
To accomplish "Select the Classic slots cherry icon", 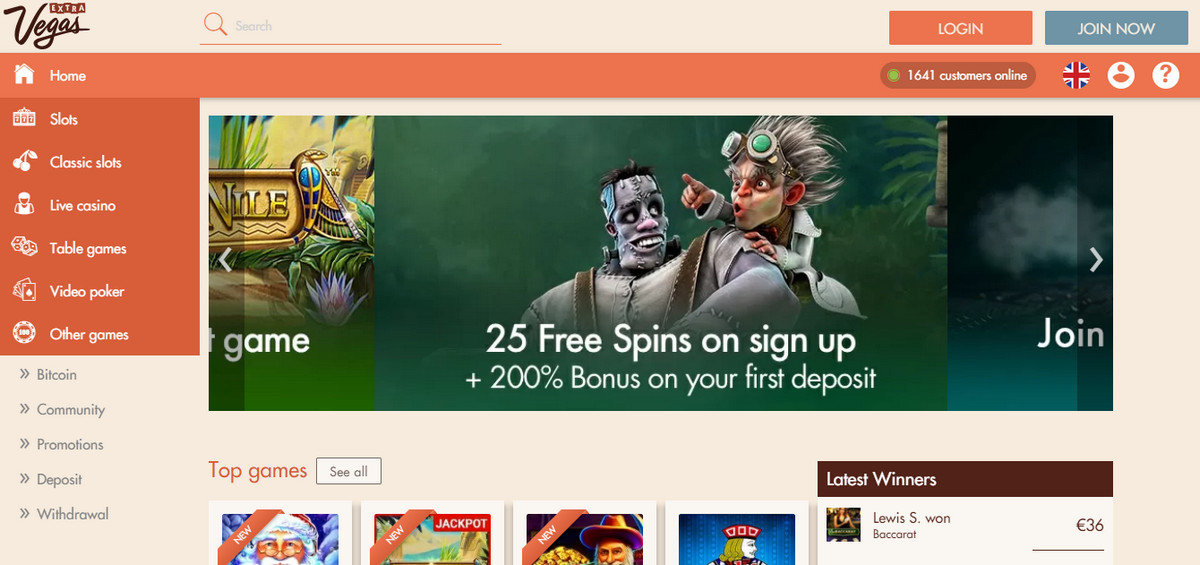I will click(x=24, y=162).
